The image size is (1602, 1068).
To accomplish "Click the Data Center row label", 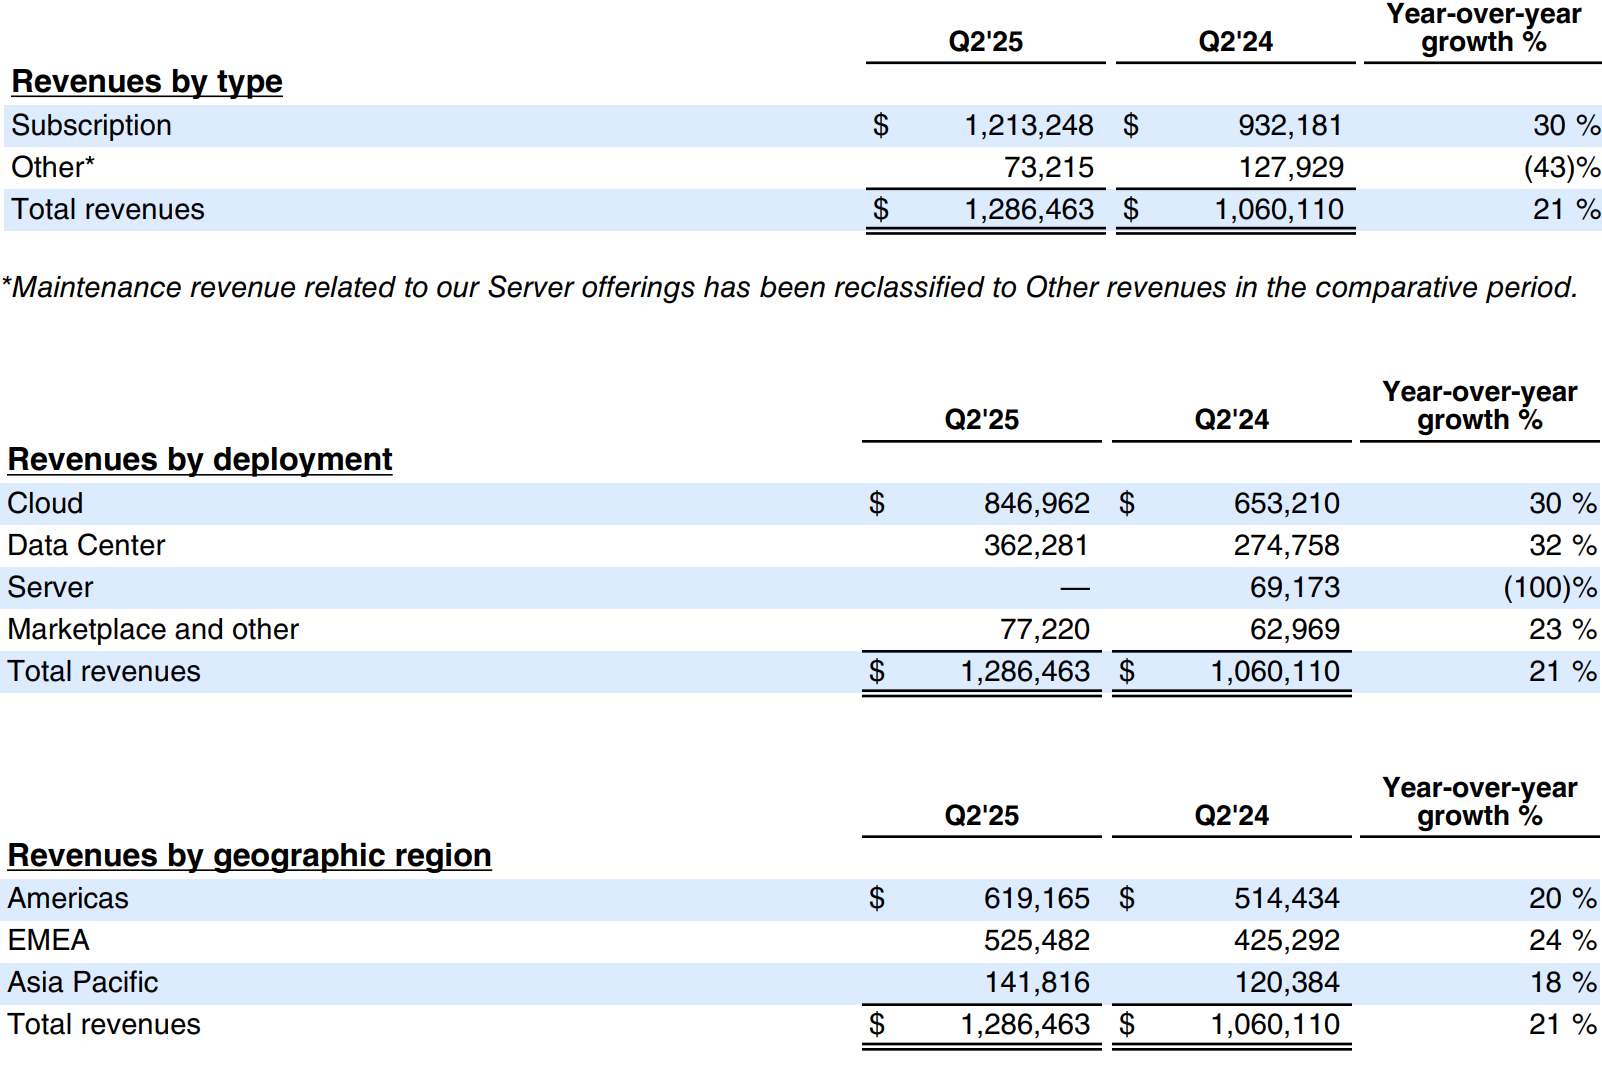I will [86, 545].
